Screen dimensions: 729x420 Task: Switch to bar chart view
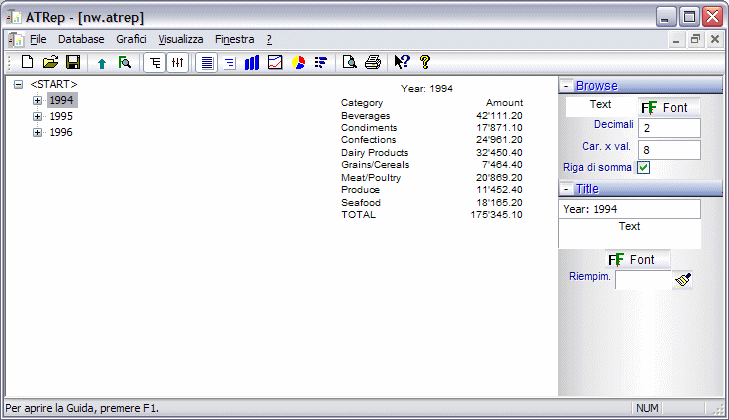tap(252, 62)
